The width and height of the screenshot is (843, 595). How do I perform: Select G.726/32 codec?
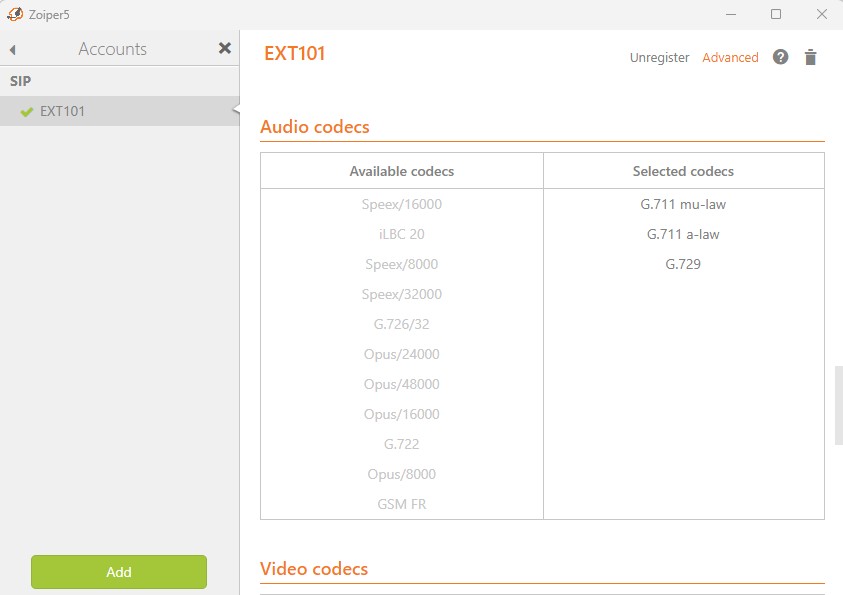402,324
